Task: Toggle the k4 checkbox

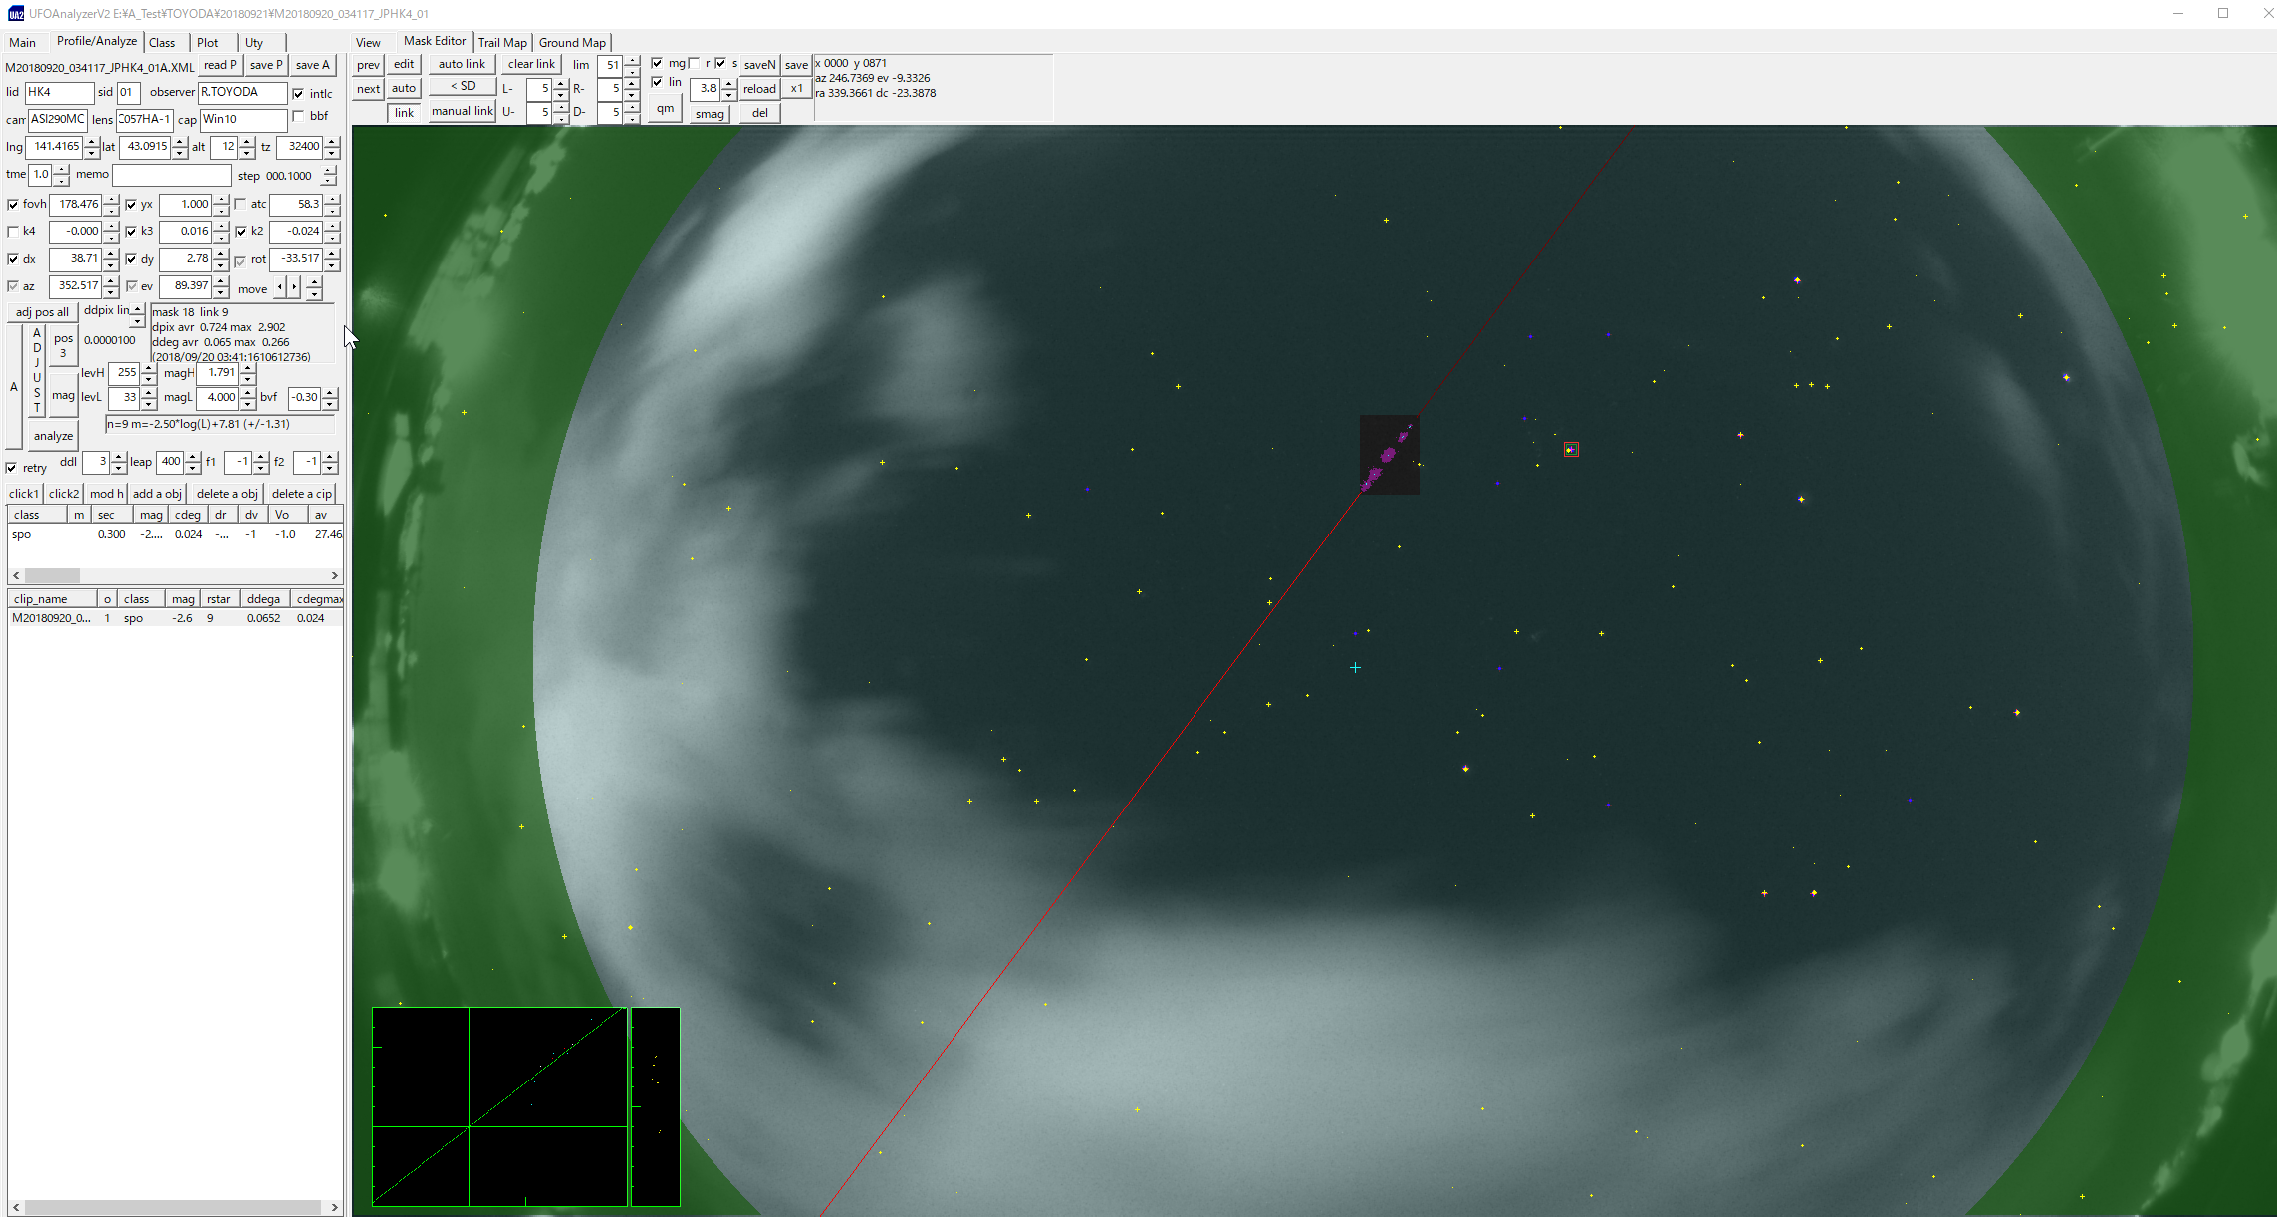Action: (x=13, y=231)
